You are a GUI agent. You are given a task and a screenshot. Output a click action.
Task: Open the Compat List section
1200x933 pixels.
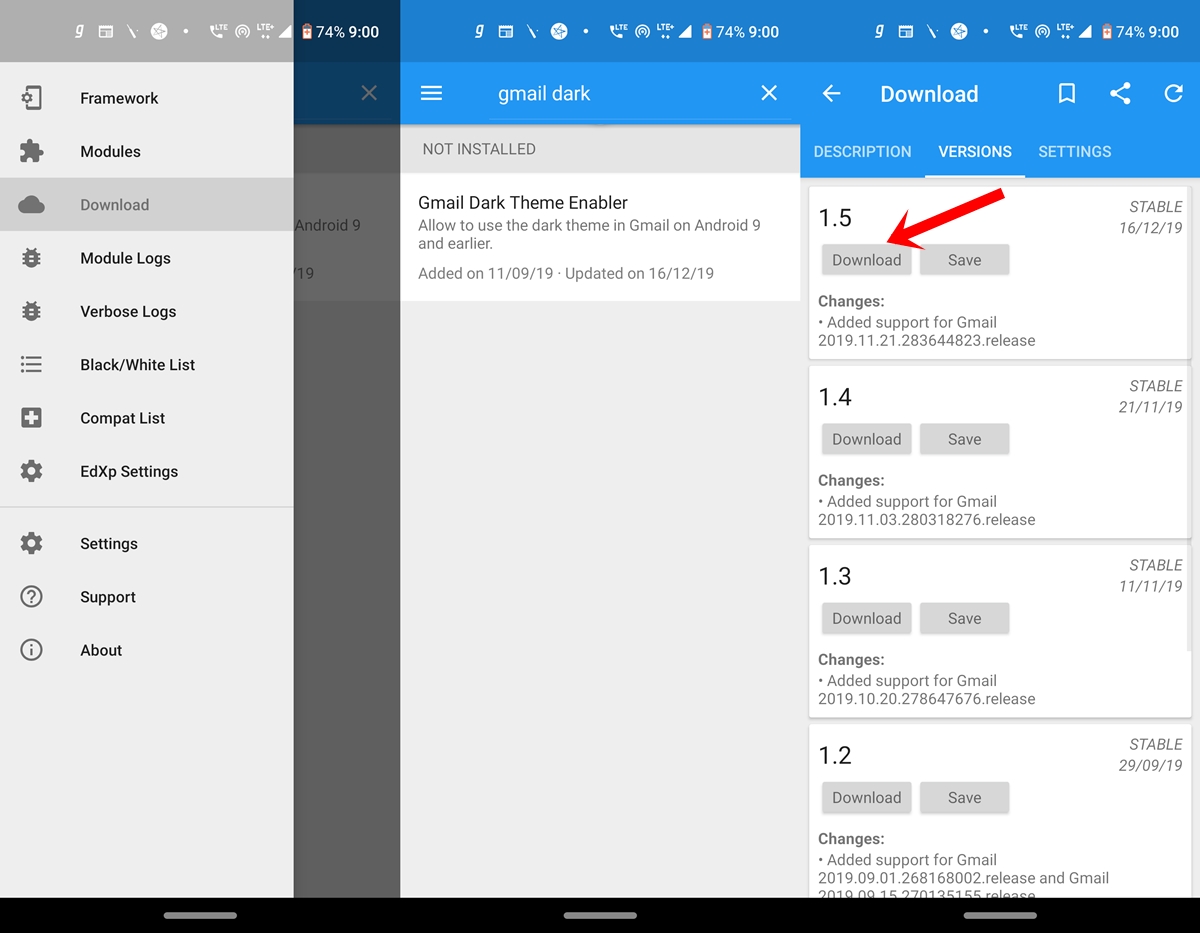[31, 418]
